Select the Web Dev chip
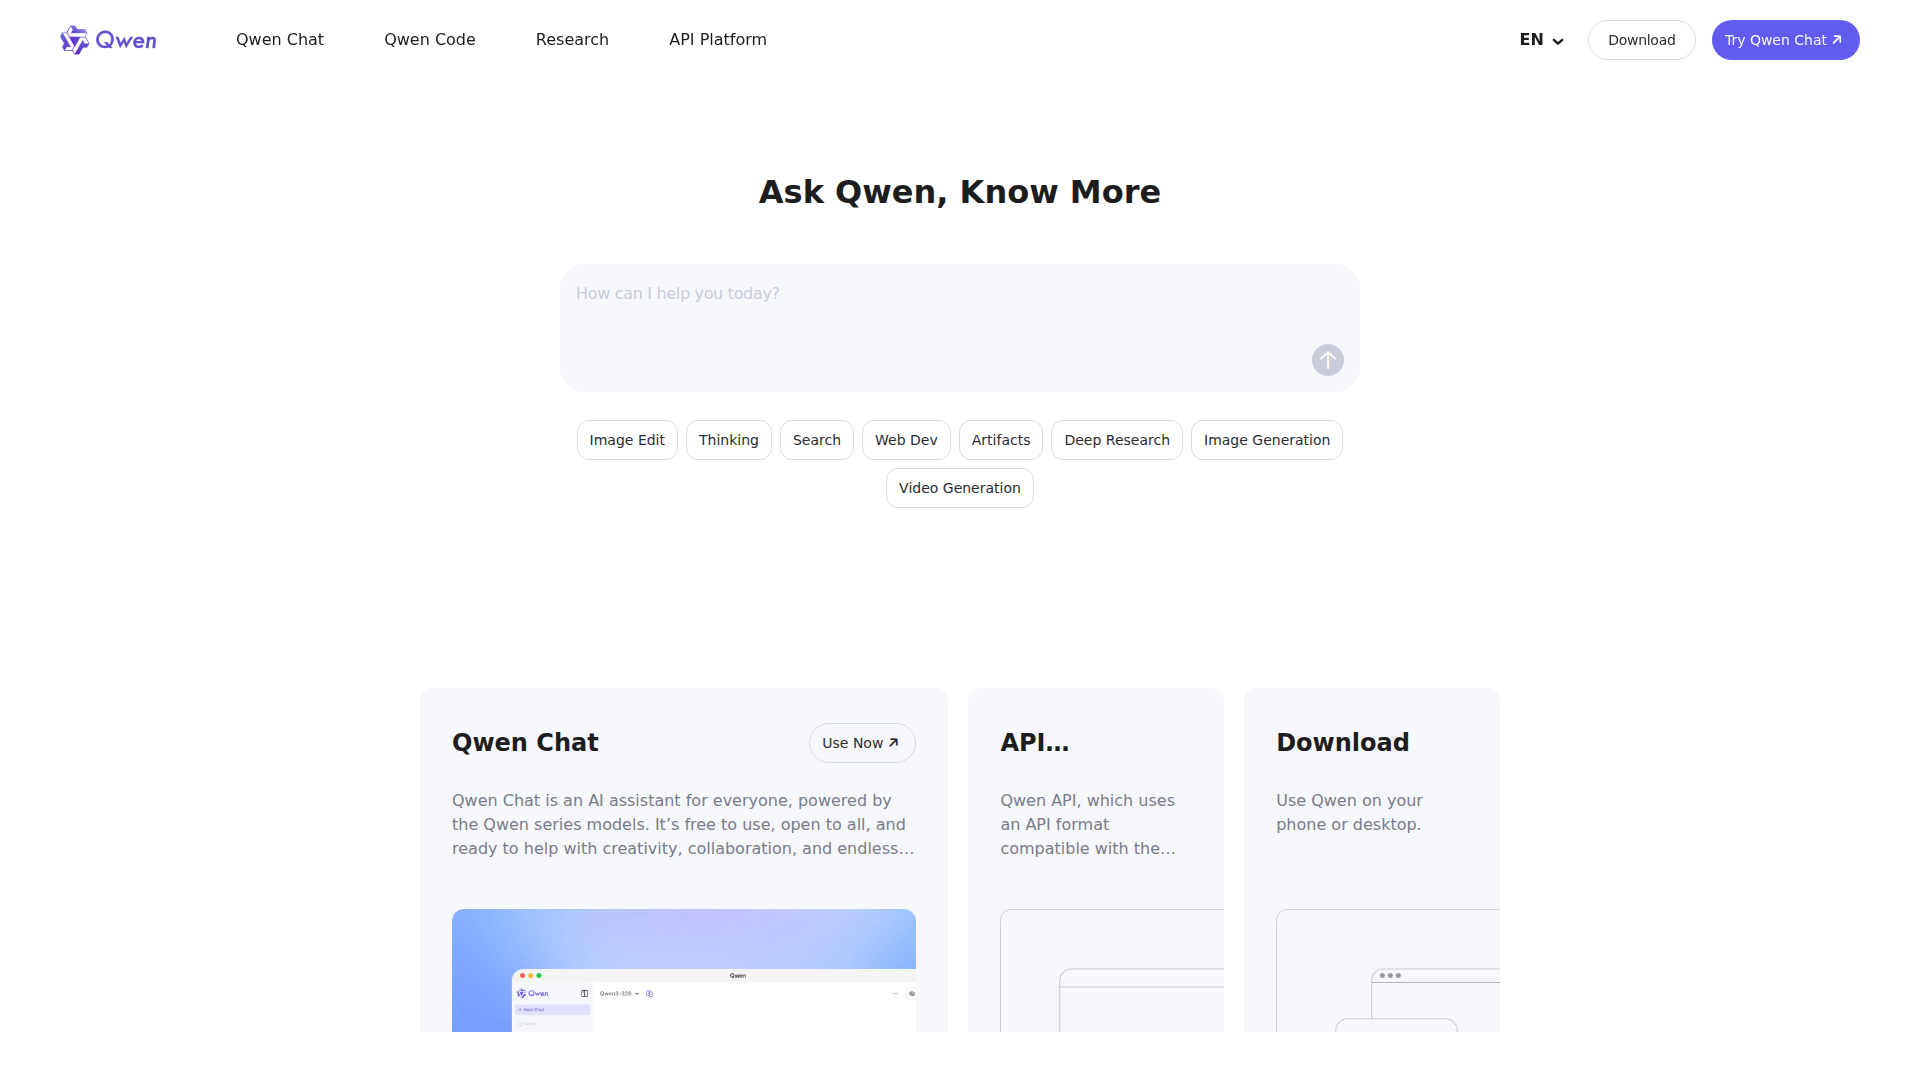This screenshot has height=1080, width=1920. click(906, 440)
